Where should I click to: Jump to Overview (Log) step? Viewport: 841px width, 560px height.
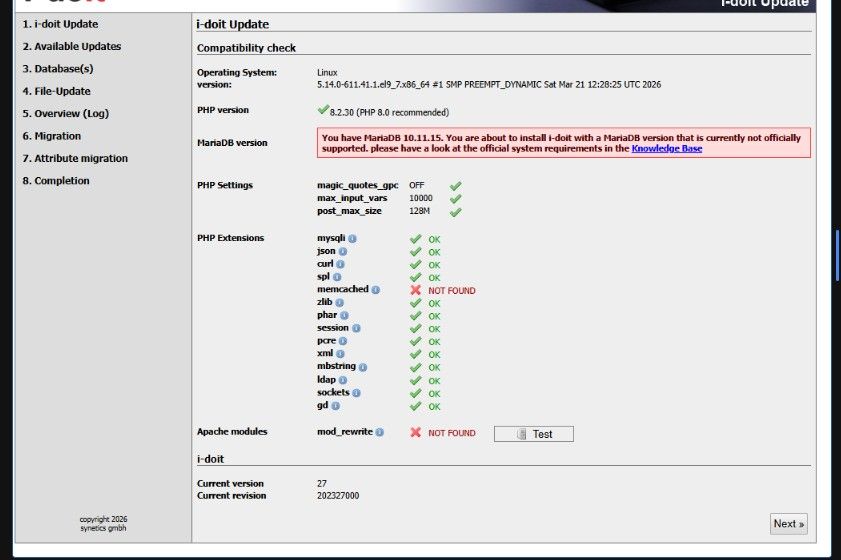tap(65, 114)
